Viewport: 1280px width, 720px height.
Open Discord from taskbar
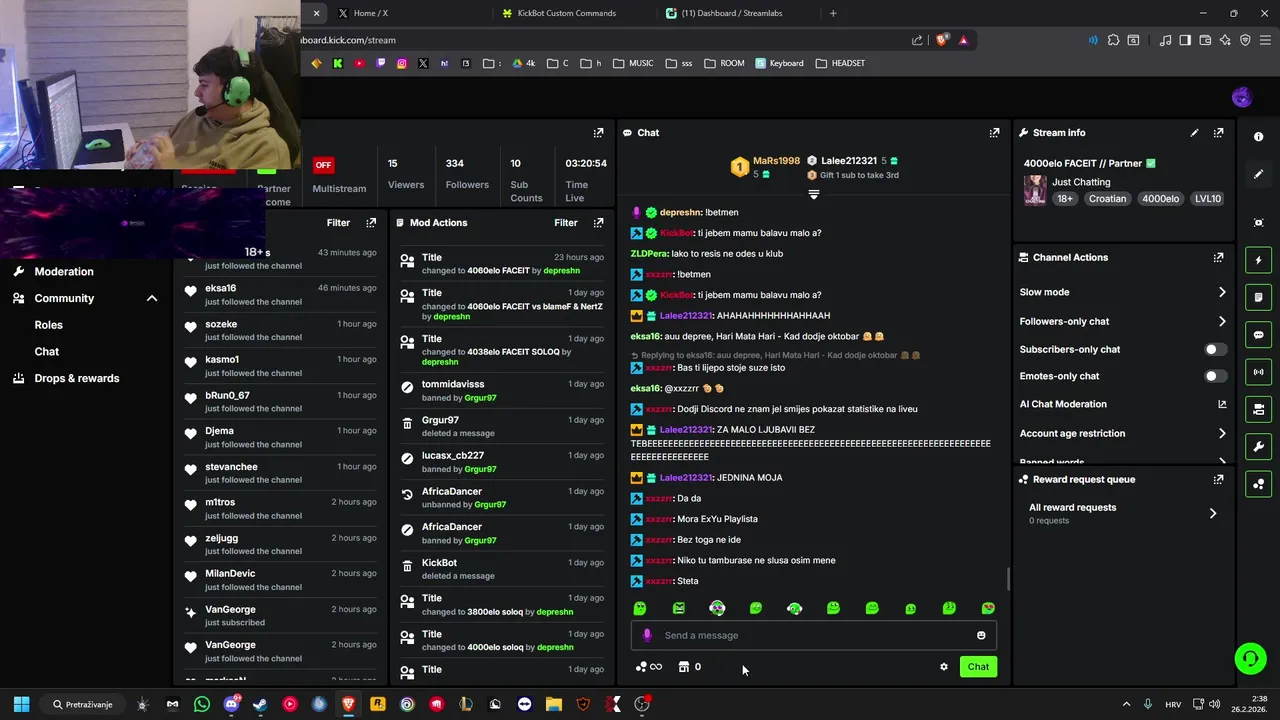click(x=231, y=704)
